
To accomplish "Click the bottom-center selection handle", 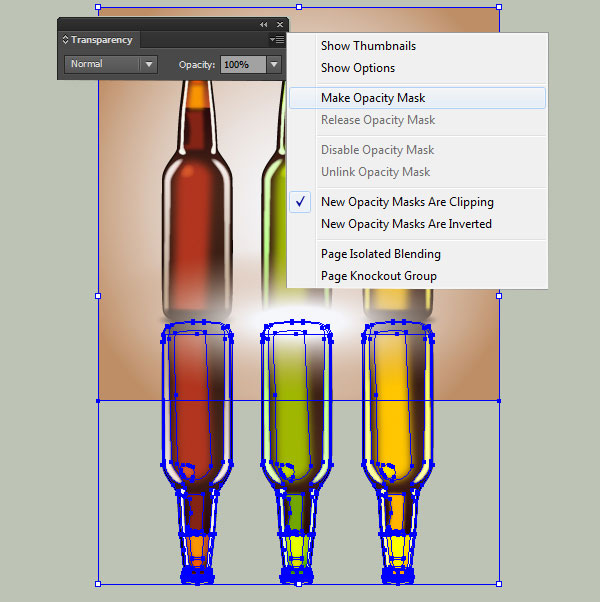I will [299, 584].
